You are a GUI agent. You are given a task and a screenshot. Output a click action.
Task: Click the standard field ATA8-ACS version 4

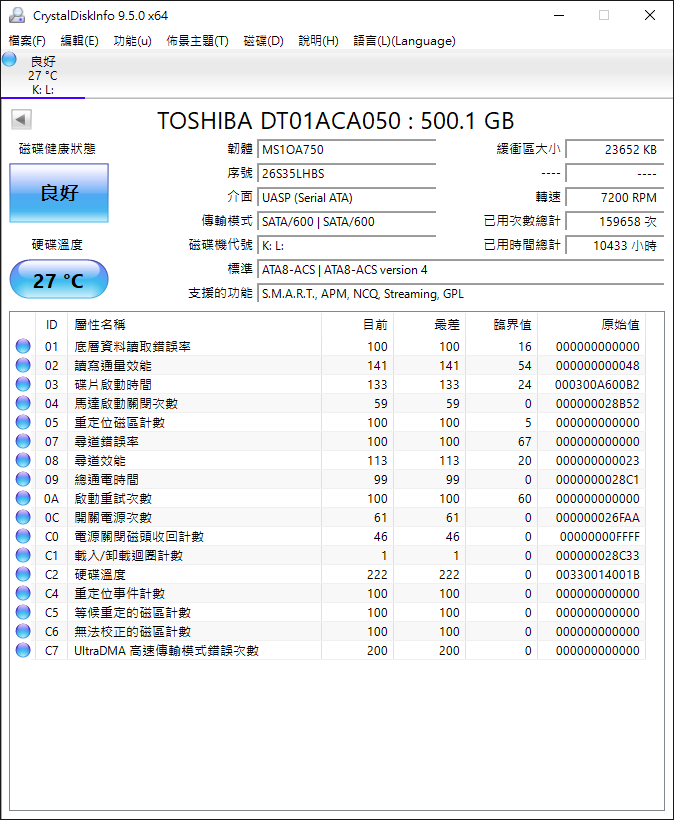click(461, 270)
